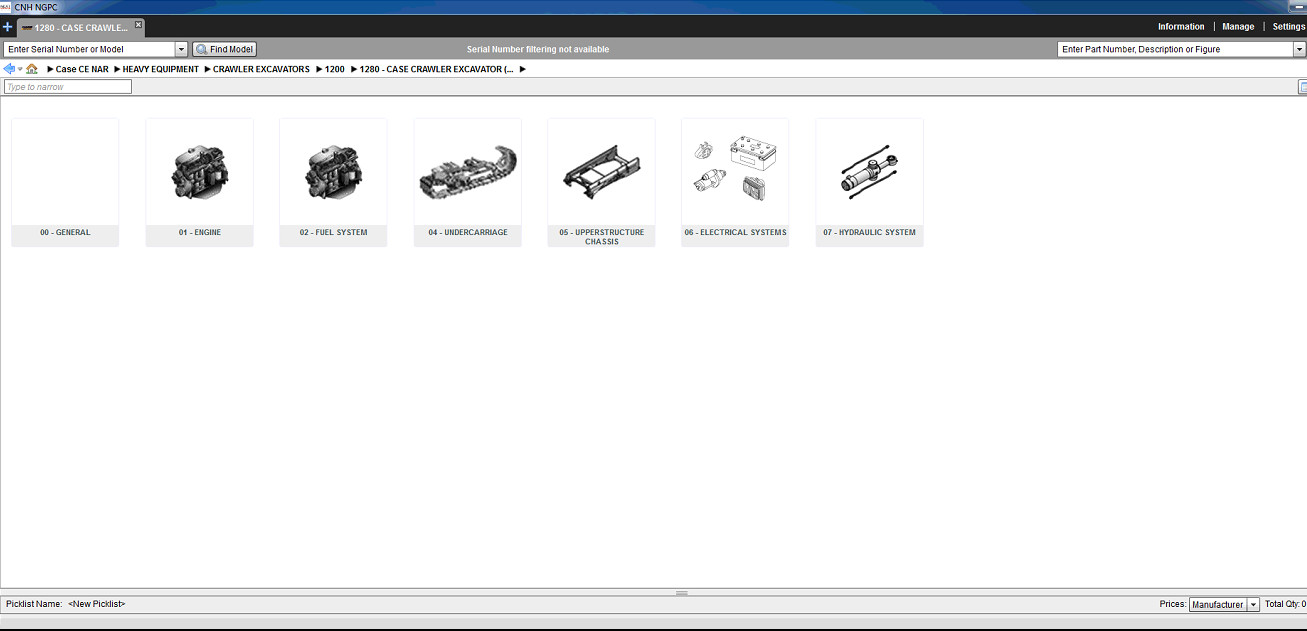This screenshot has width=1307, height=631.
Task: Click the 04 - UNDERCARRIAGE label
Action: pos(468,232)
